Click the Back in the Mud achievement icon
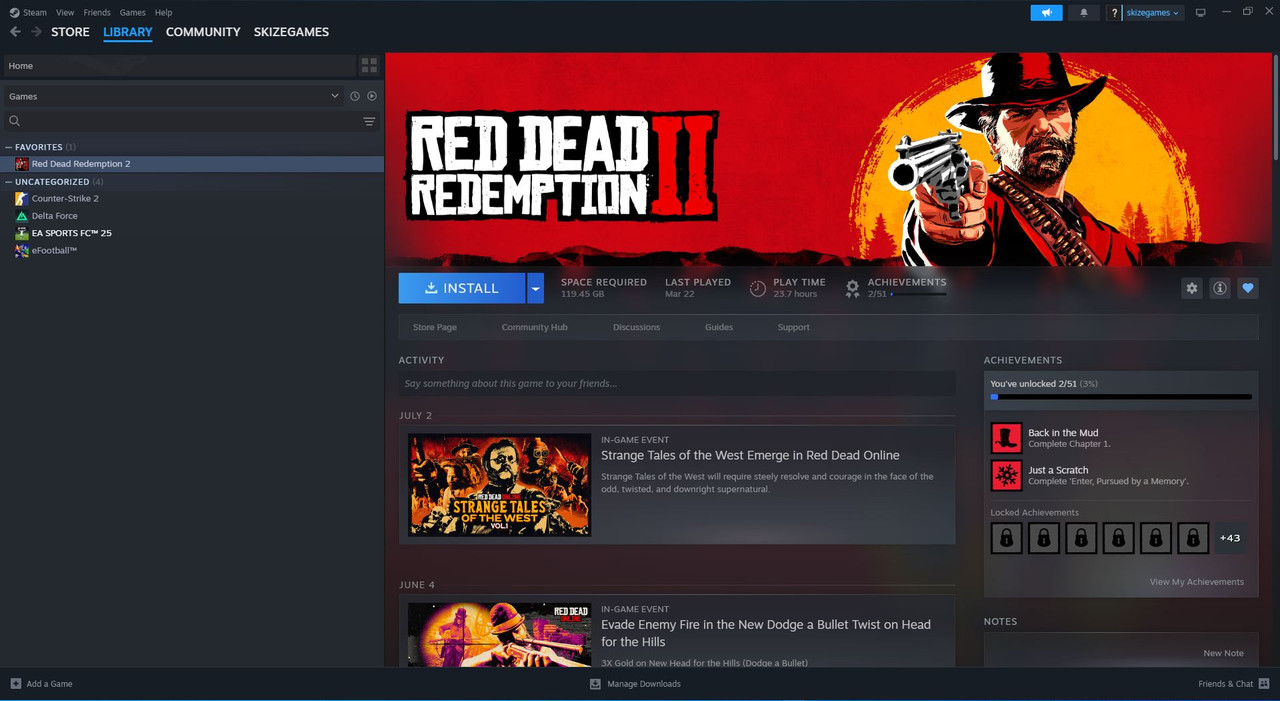1280x701 pixels. 1006,438
